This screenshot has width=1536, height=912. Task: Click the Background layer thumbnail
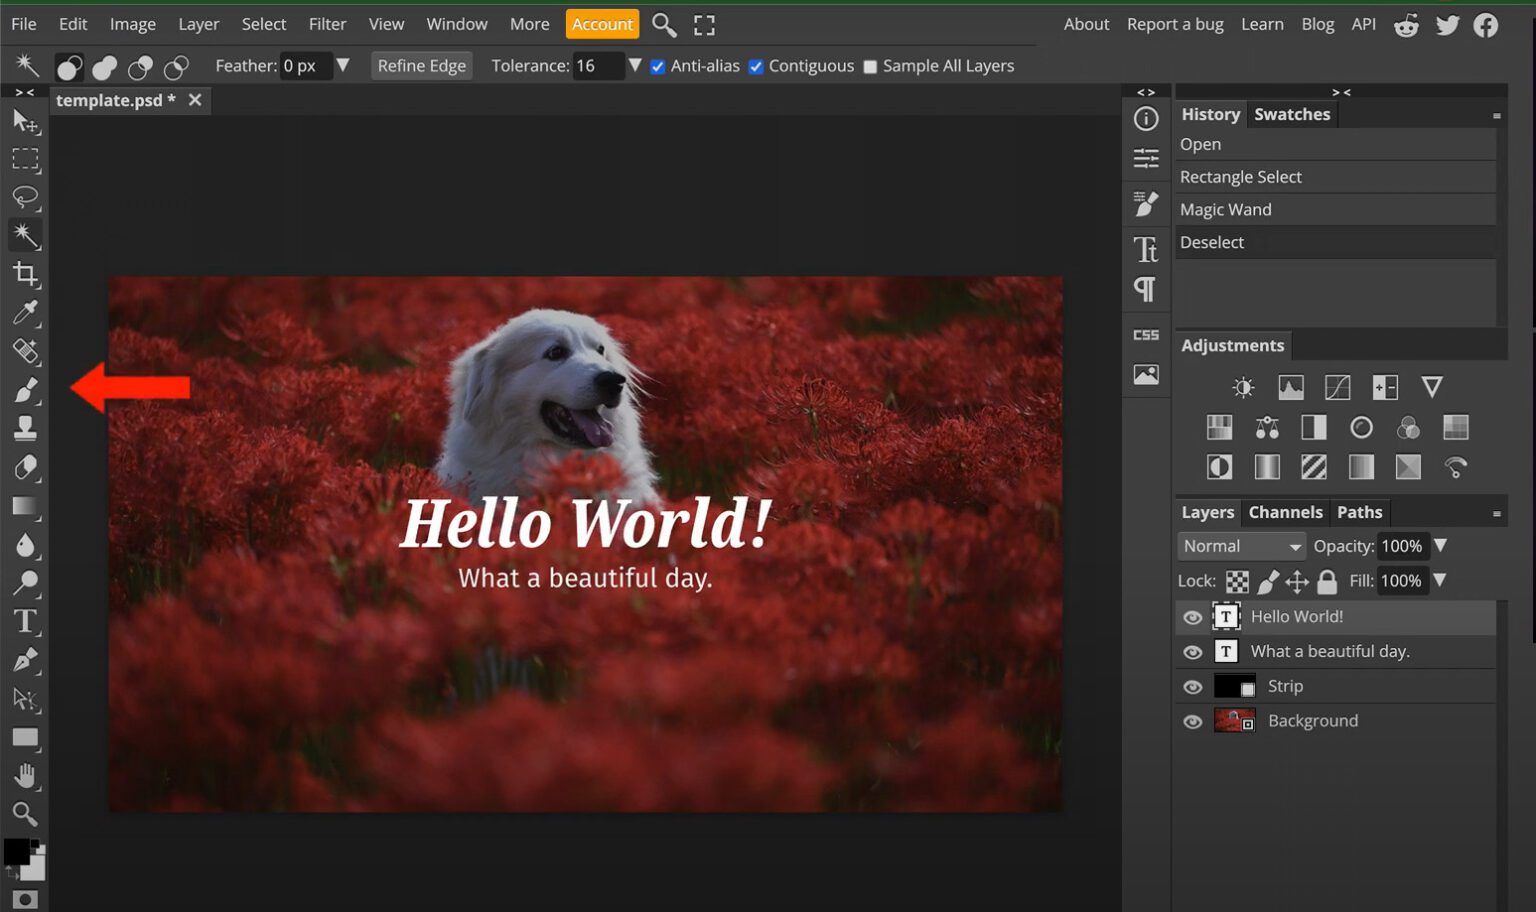[x=1234, y=720]
